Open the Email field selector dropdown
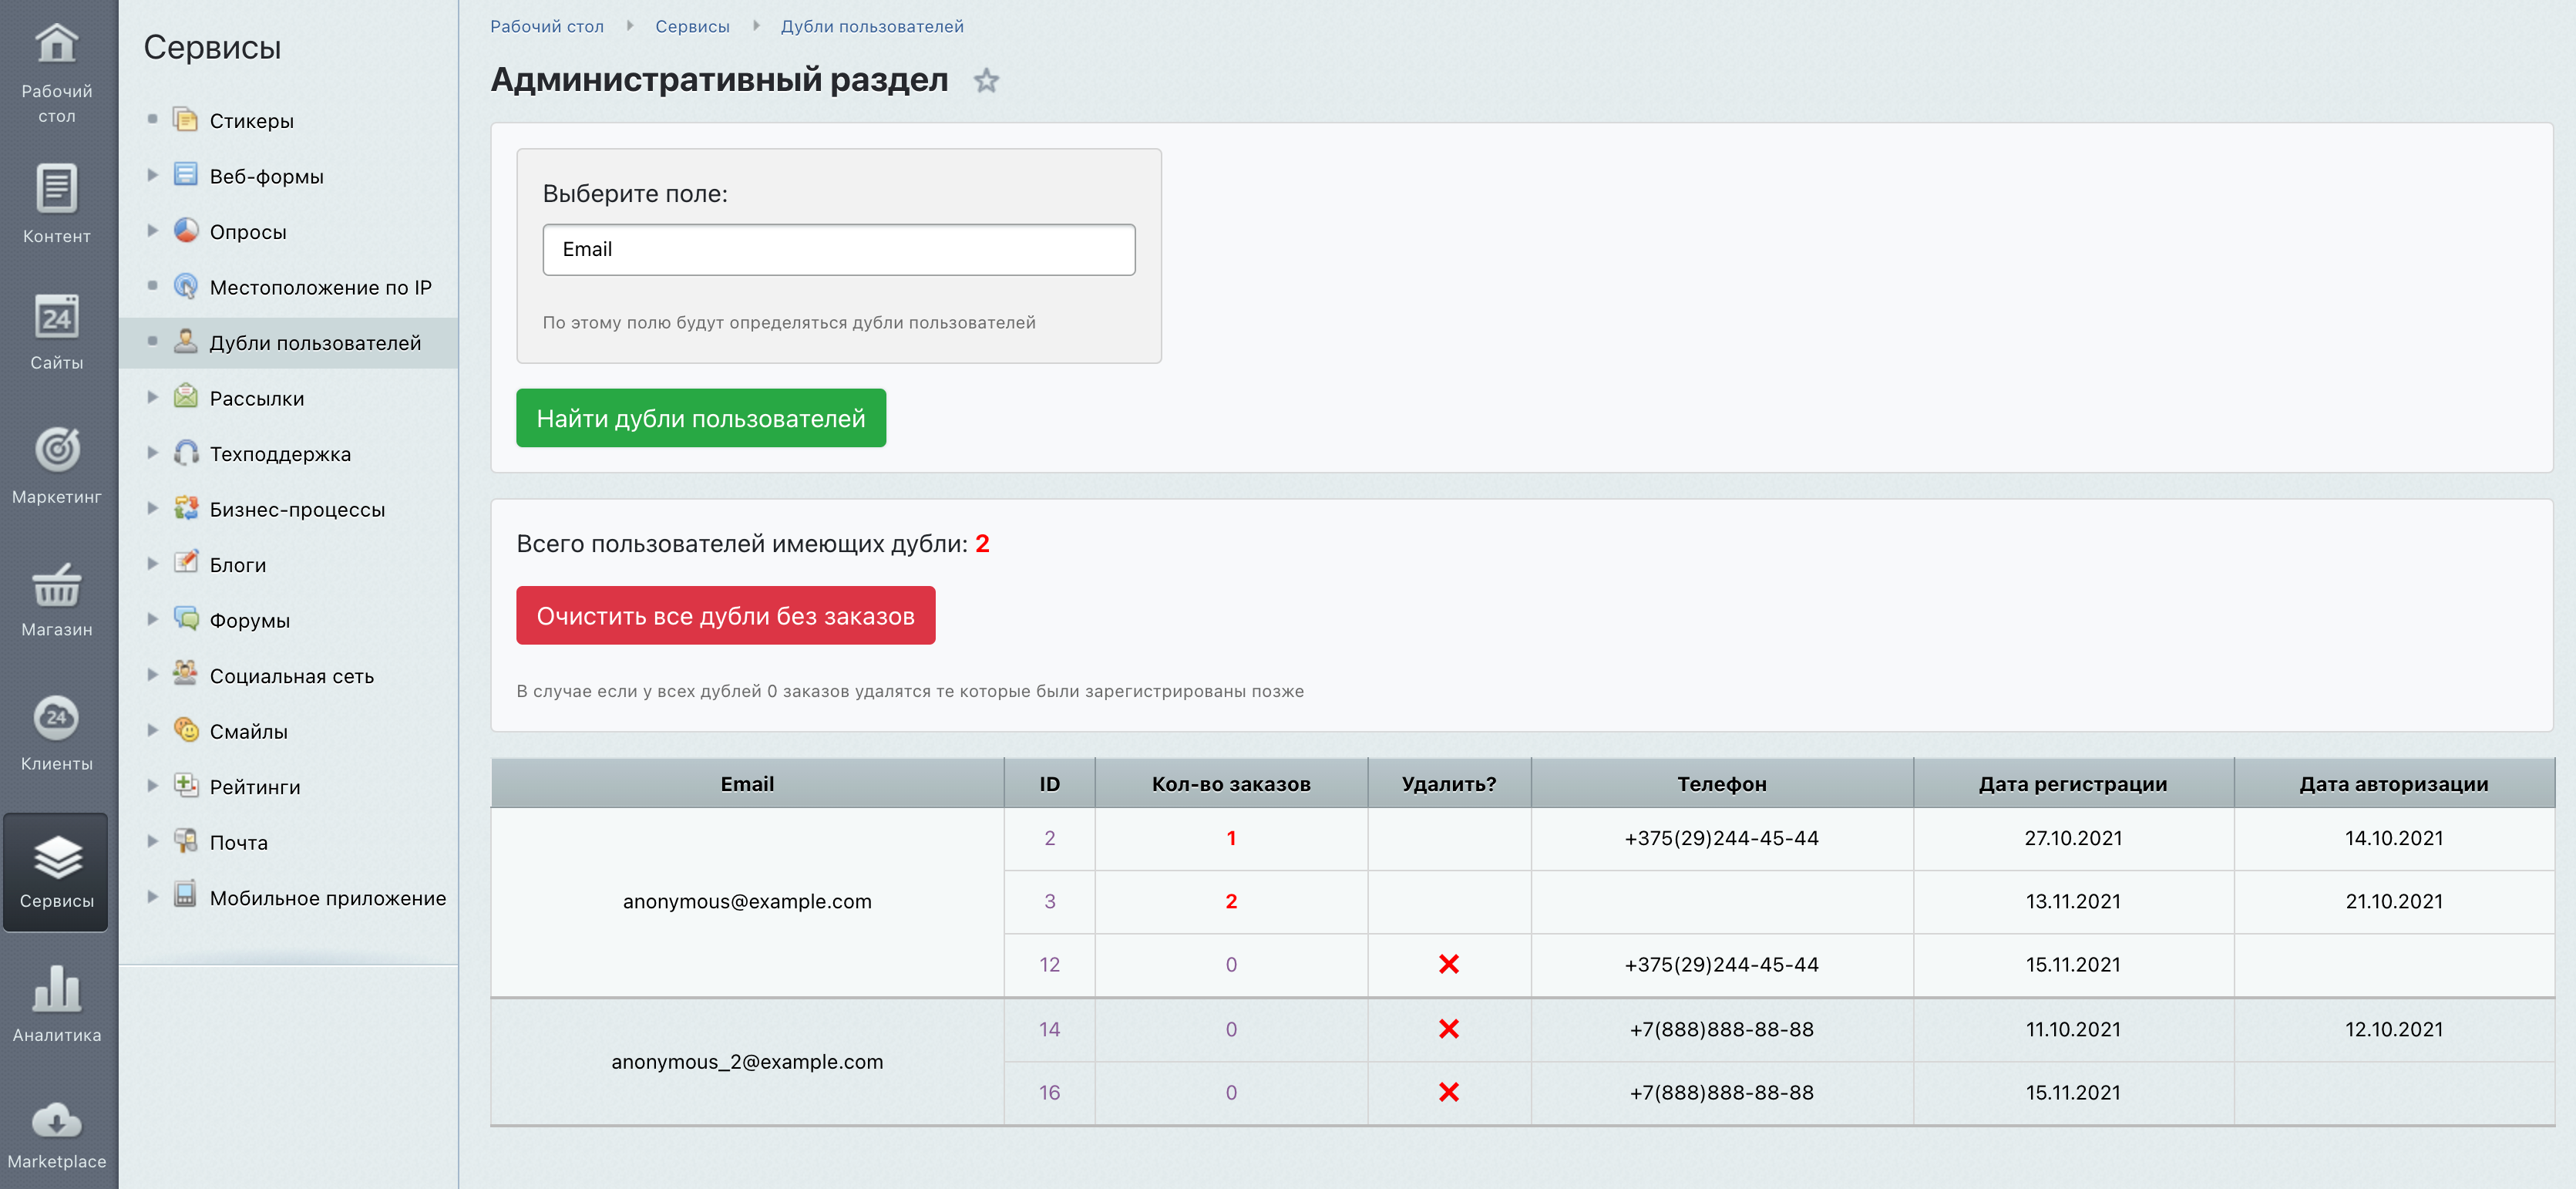The width and height of the screenshot is (2576, 1189). (x=838, y=249)
